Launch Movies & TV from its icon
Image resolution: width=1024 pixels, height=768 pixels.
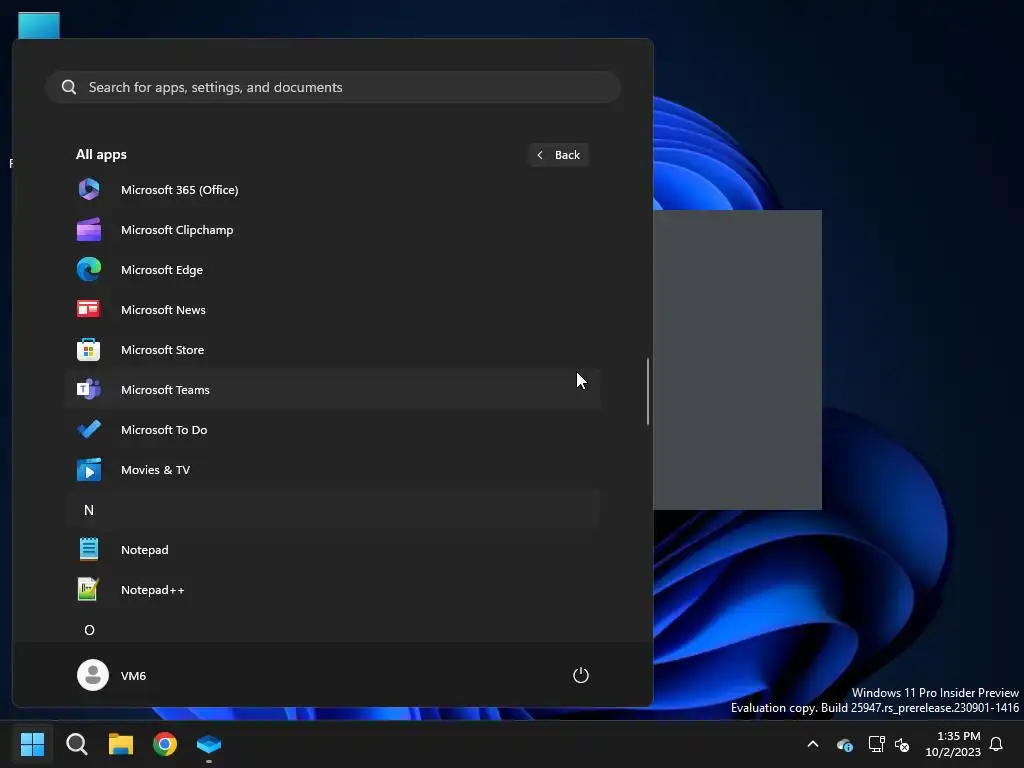click(x=89, y=470)
